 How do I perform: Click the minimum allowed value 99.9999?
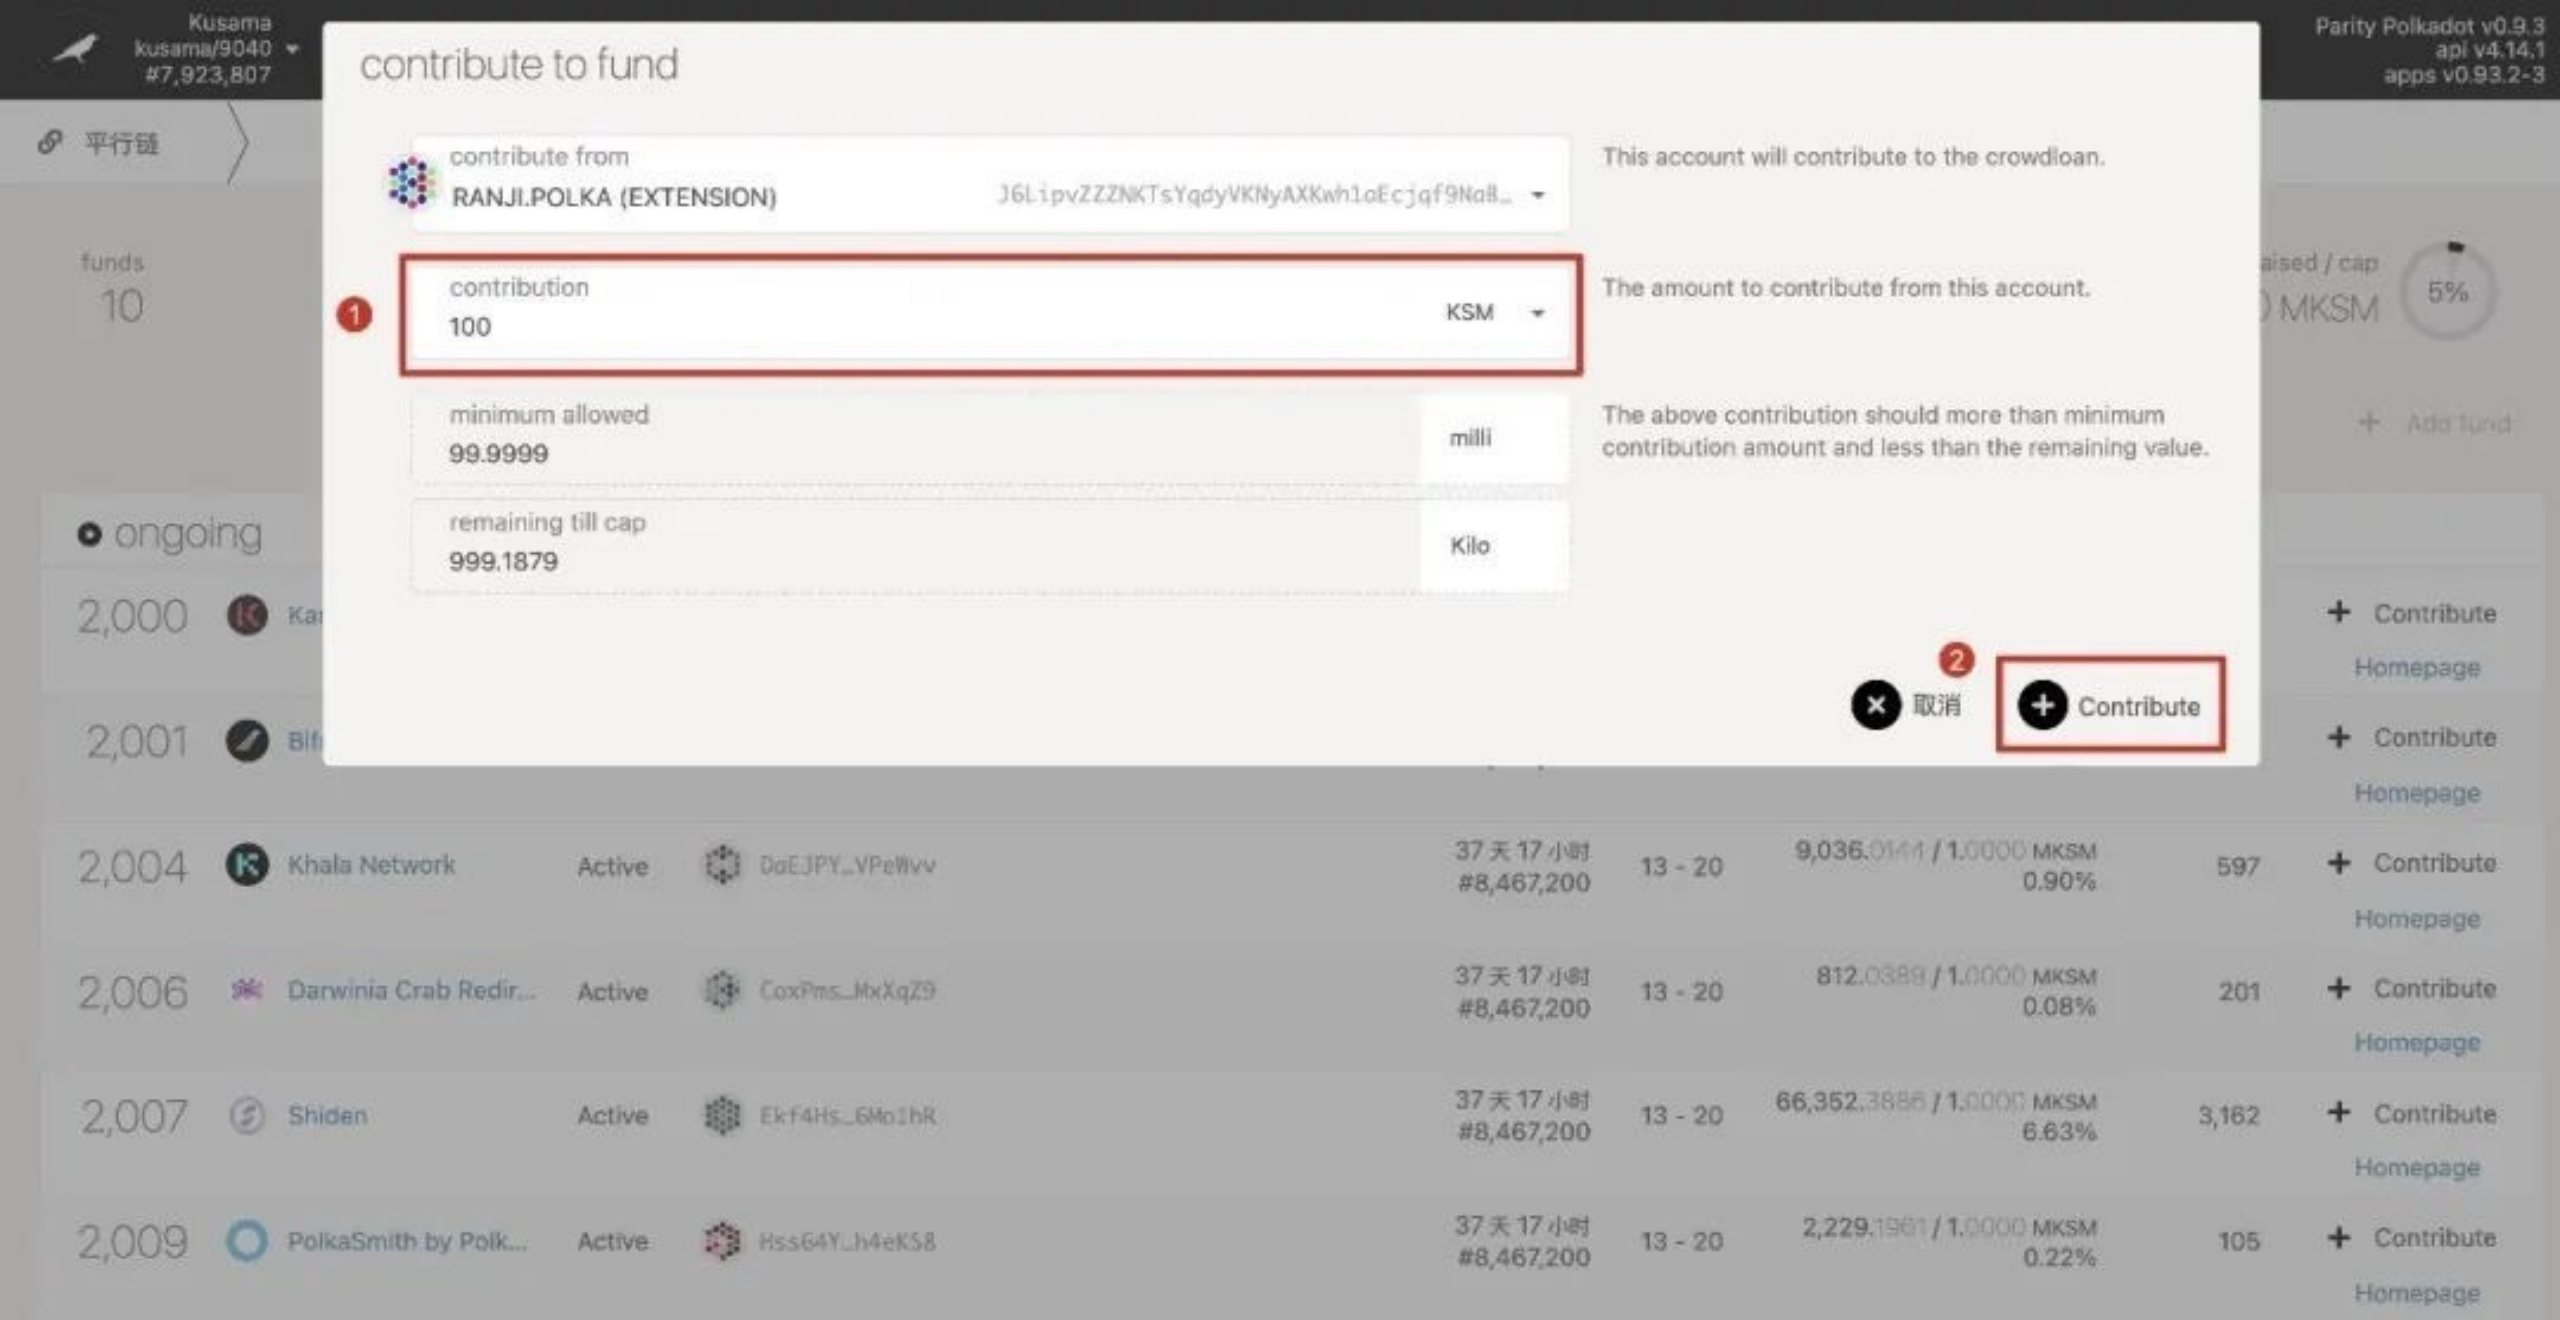[498, 454]
